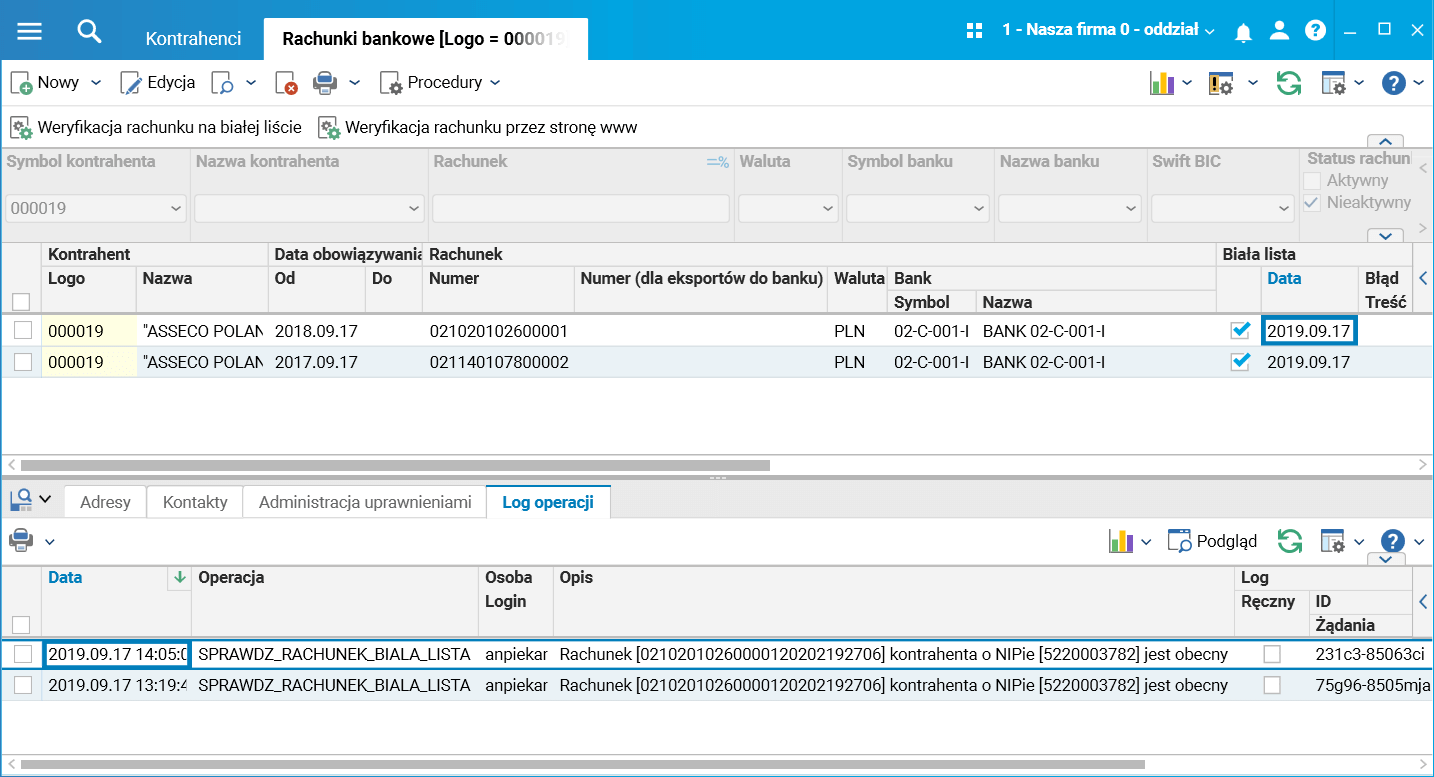Open the Kontakty tab
Viewport: 1434px width, 777px height.
pos(195,502)
